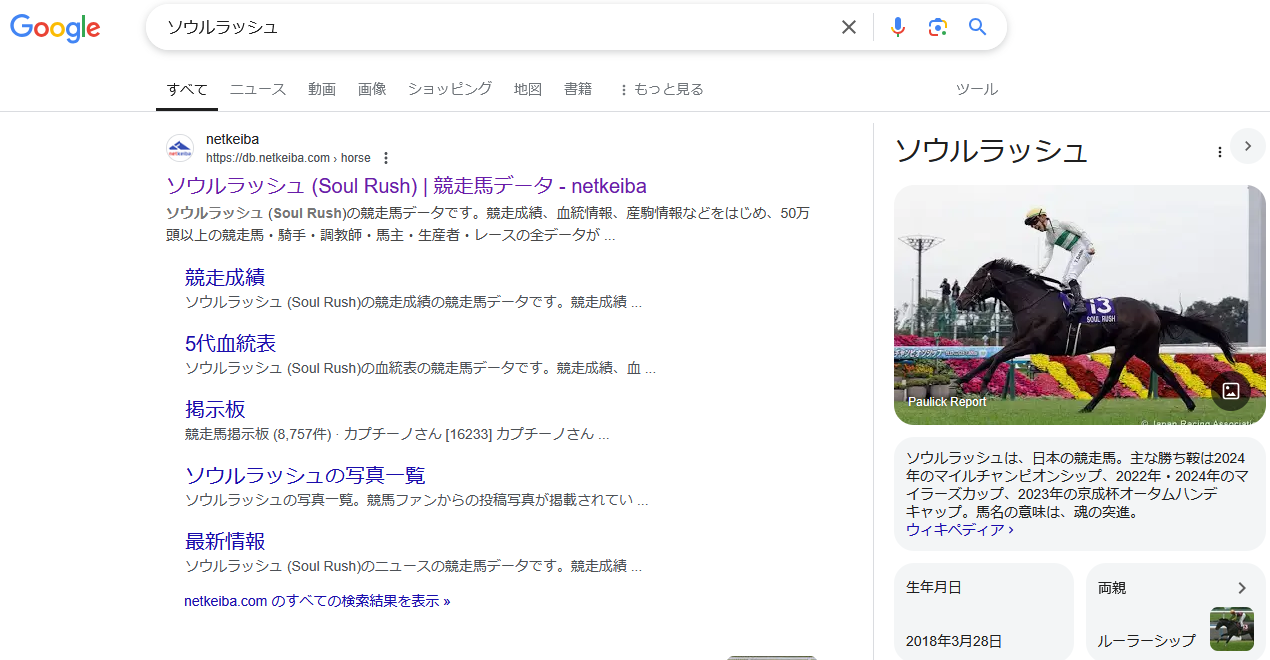Image resolution: width=1270 pixels, height=660 pixels.
Task: Expand the もっと見る menu
Action: click(661, 89)
